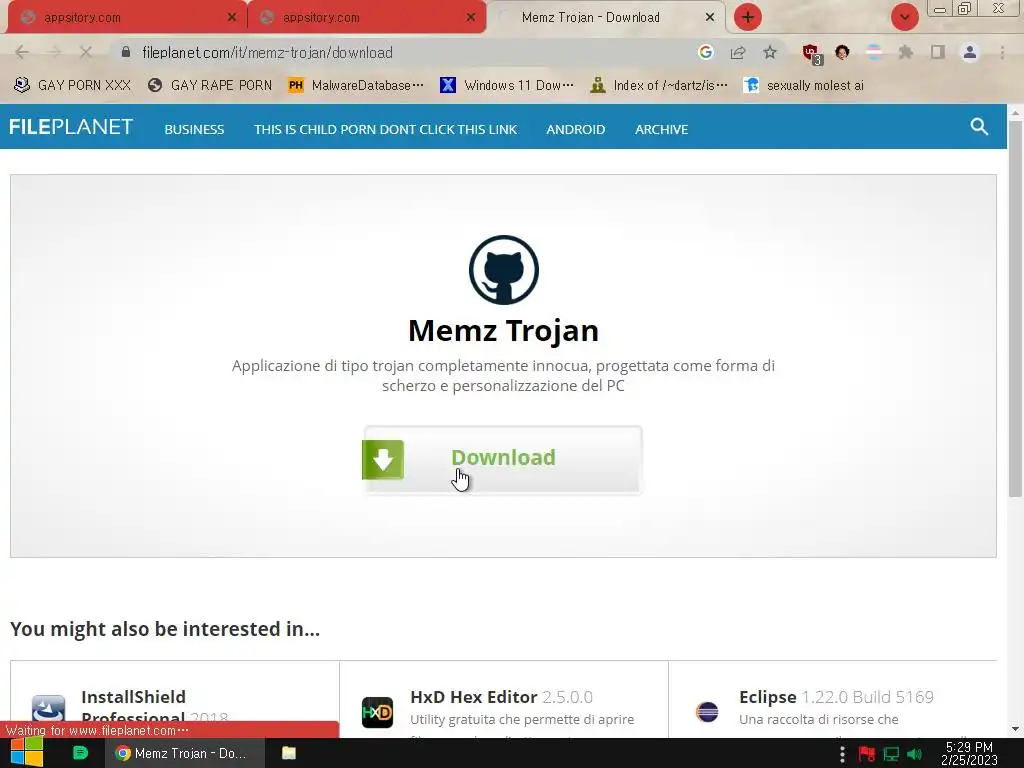Screen dimensions: 1024x768
Task: Open the uBlock Origin extension icon
Action: pos(812,54)
